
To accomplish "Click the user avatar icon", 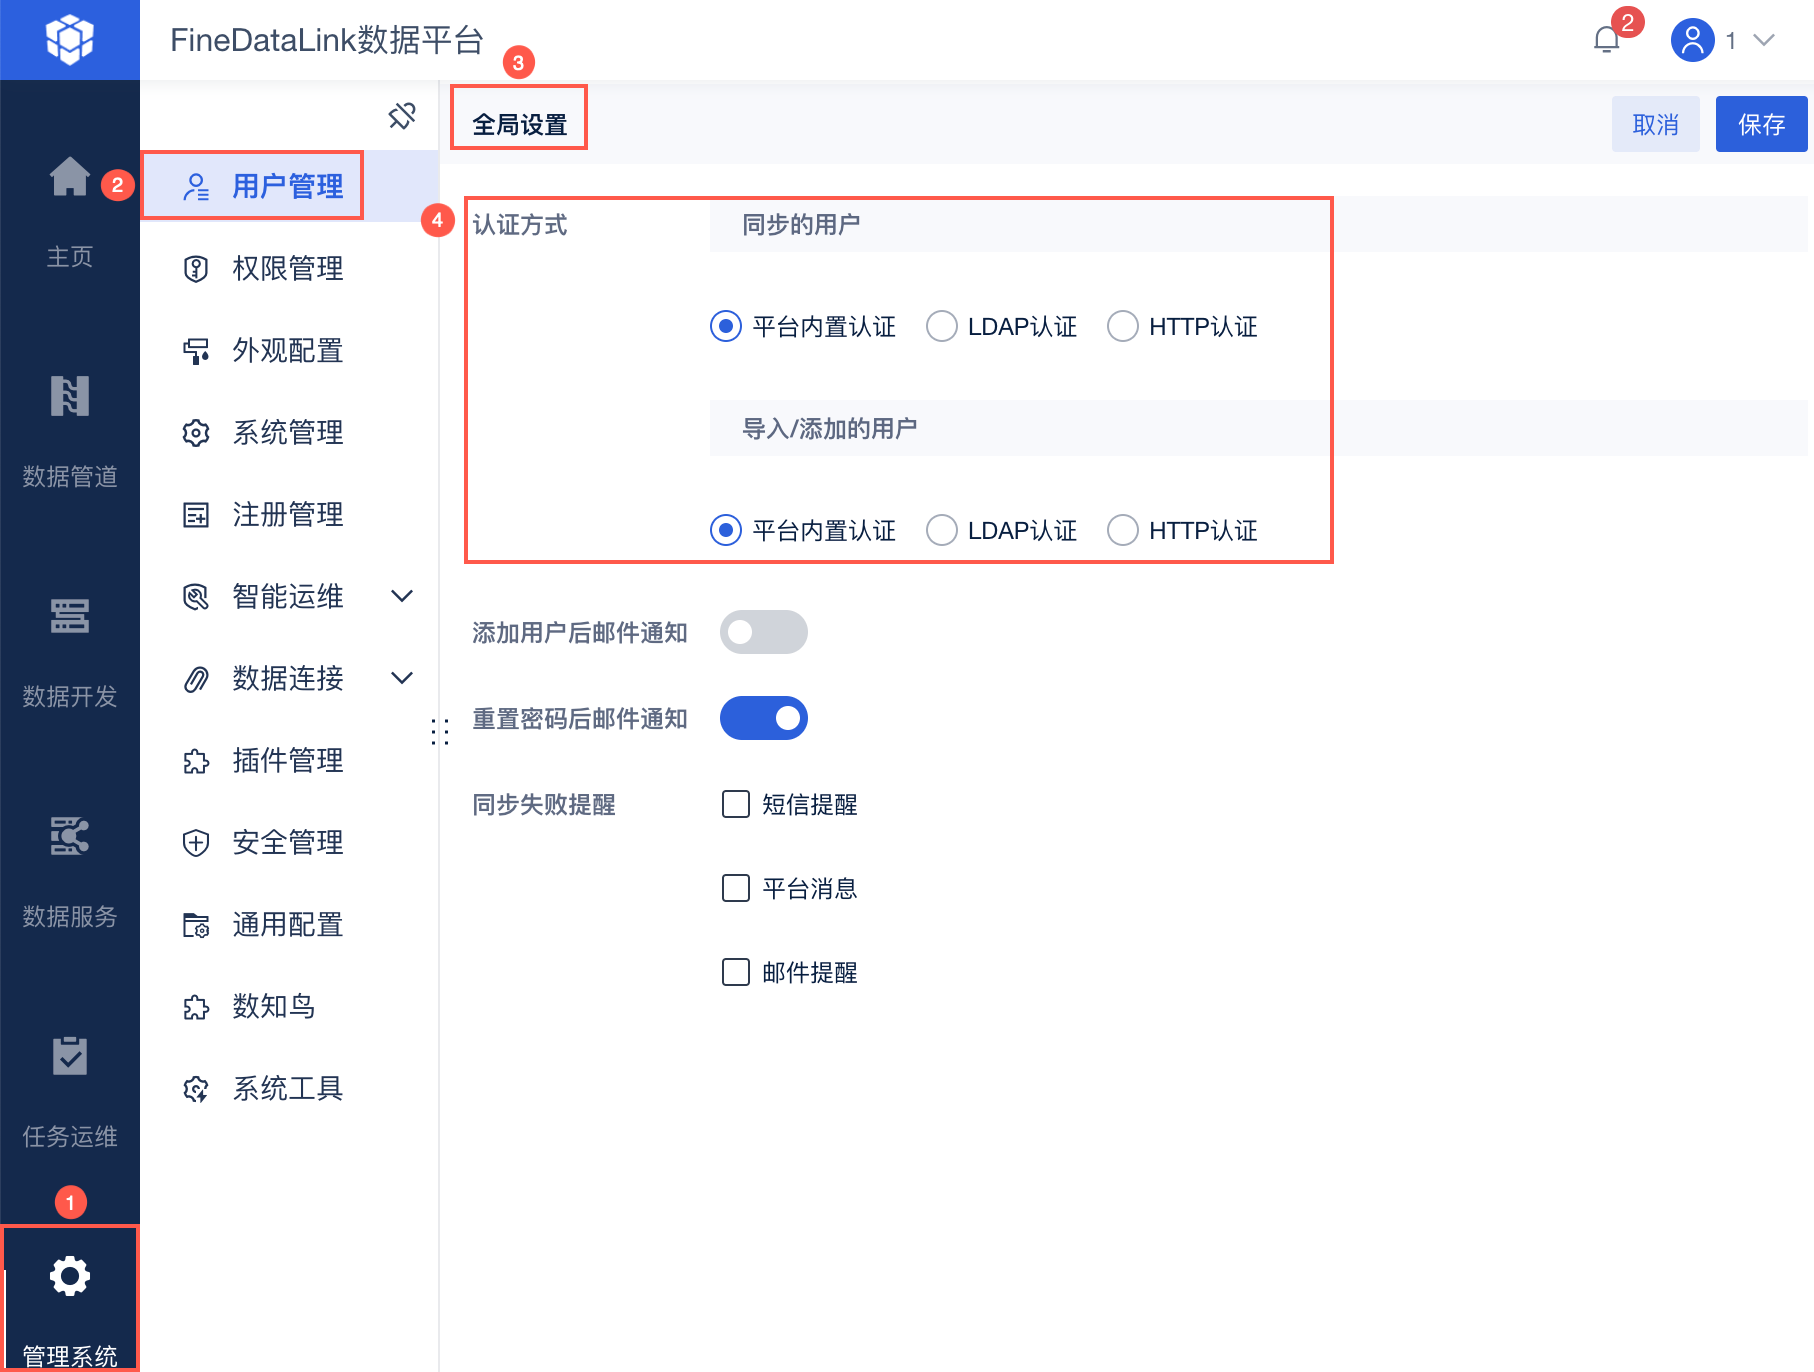I will coord(1692,40).
